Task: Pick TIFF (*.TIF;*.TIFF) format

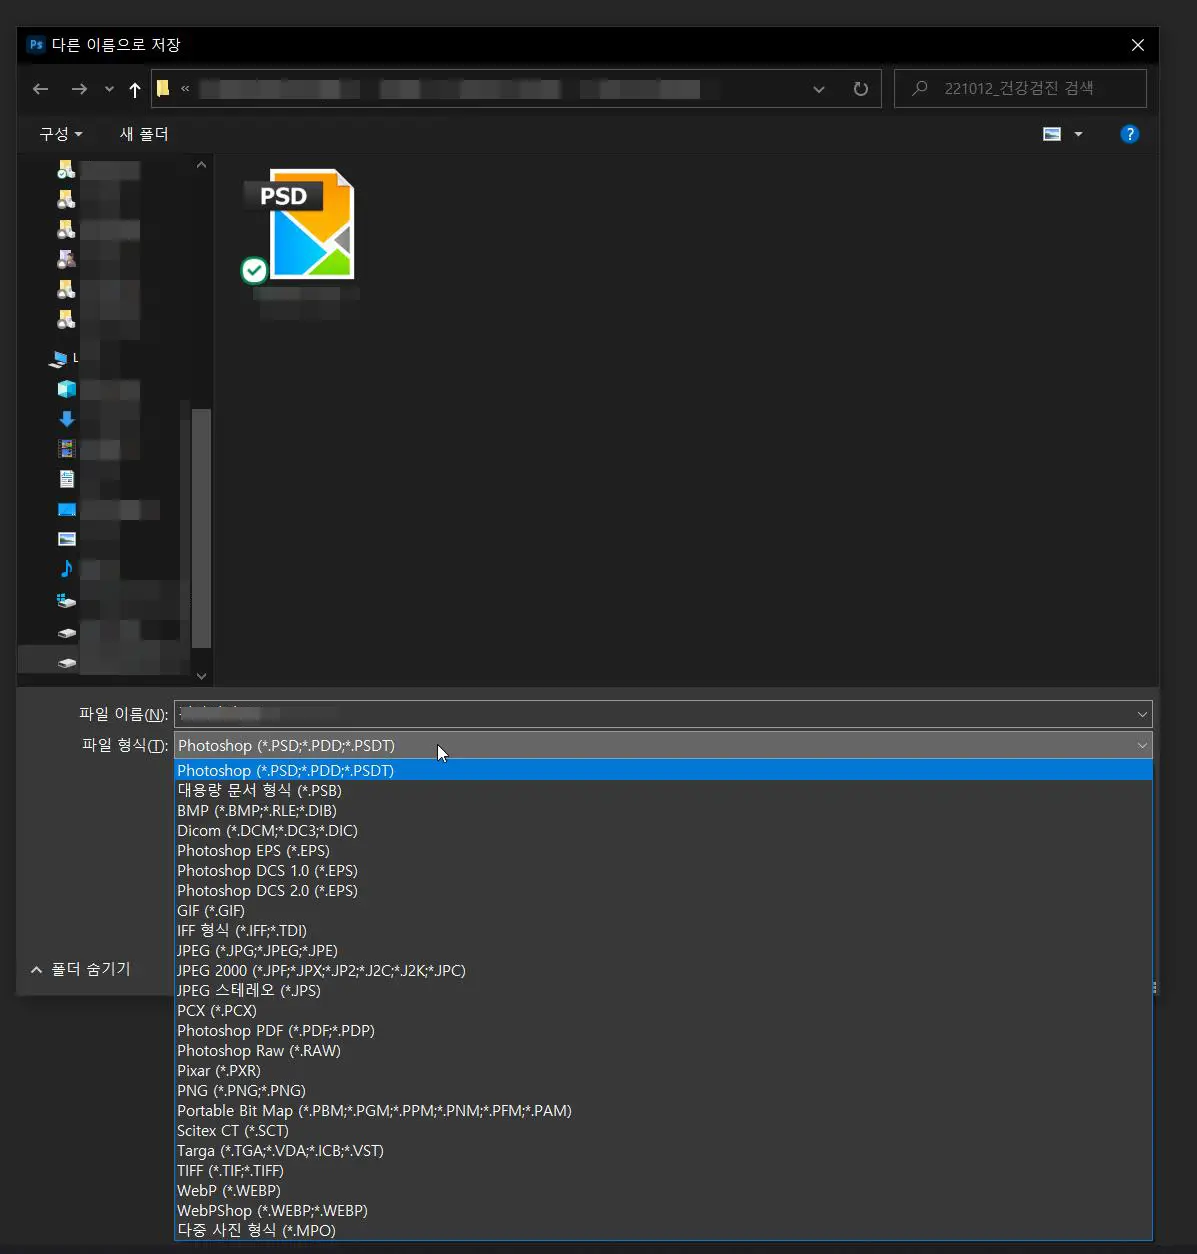Action: (663, 1170)
